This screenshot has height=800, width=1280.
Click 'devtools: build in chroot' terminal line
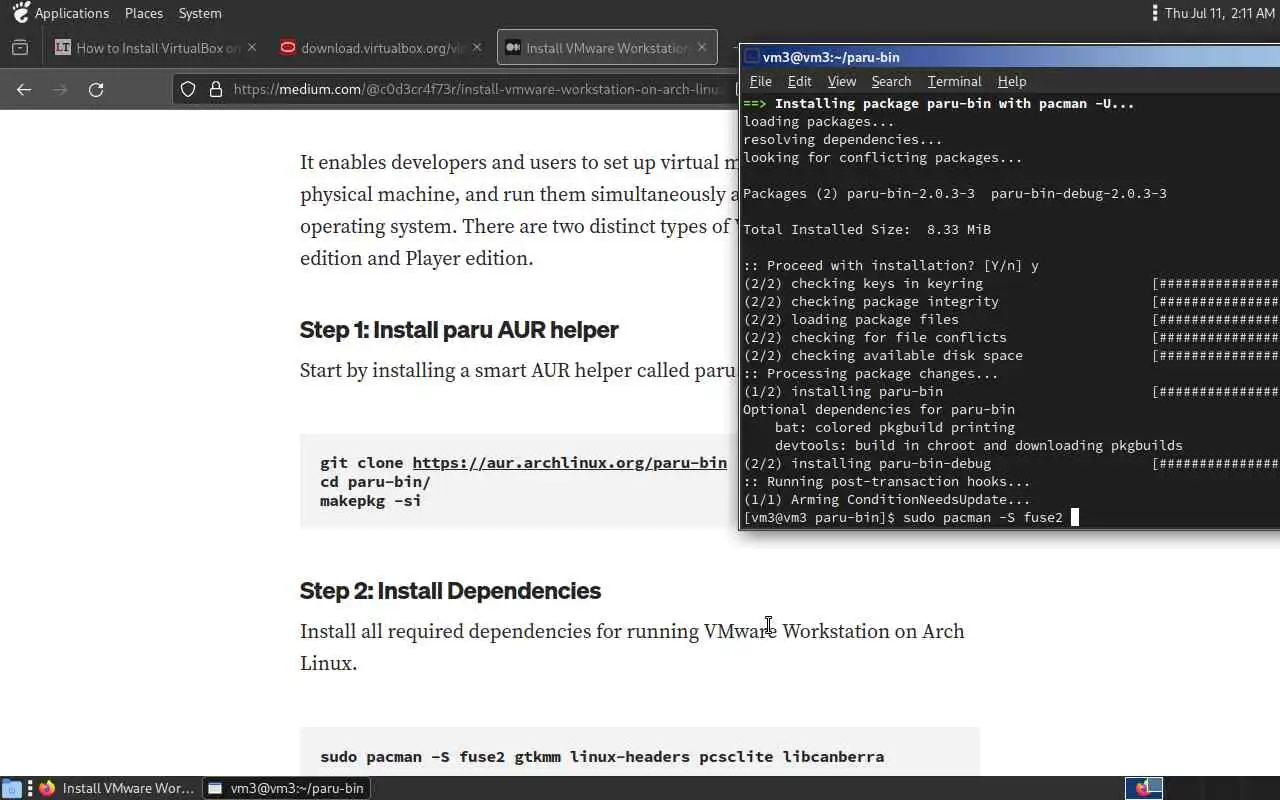(979, 445)
